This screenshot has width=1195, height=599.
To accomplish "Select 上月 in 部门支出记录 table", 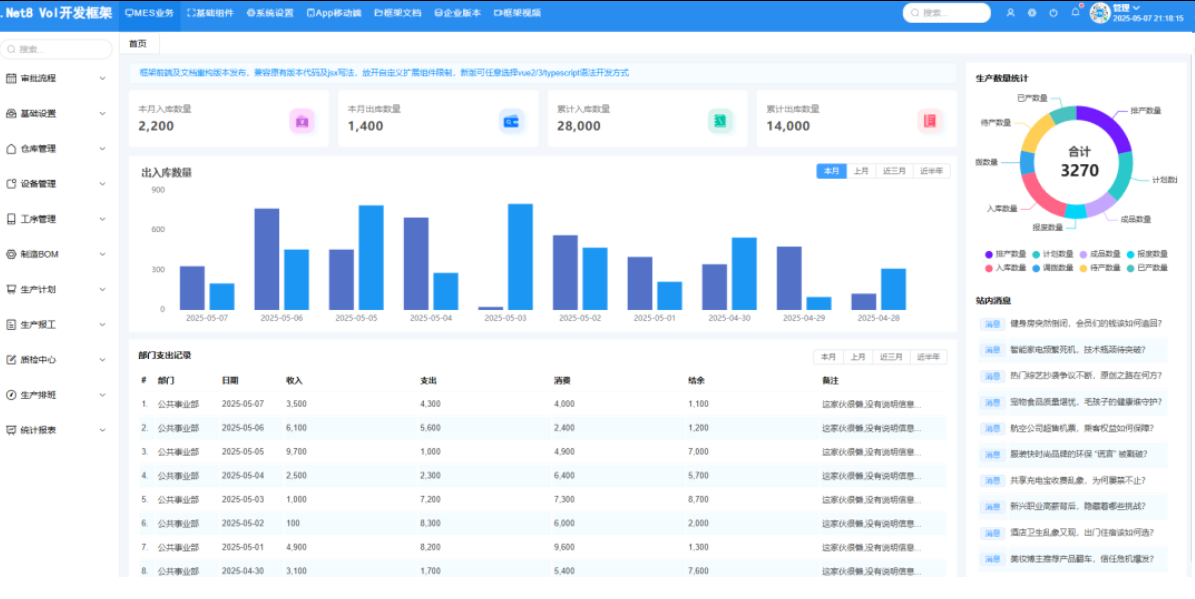I will [x=859, y=357].
